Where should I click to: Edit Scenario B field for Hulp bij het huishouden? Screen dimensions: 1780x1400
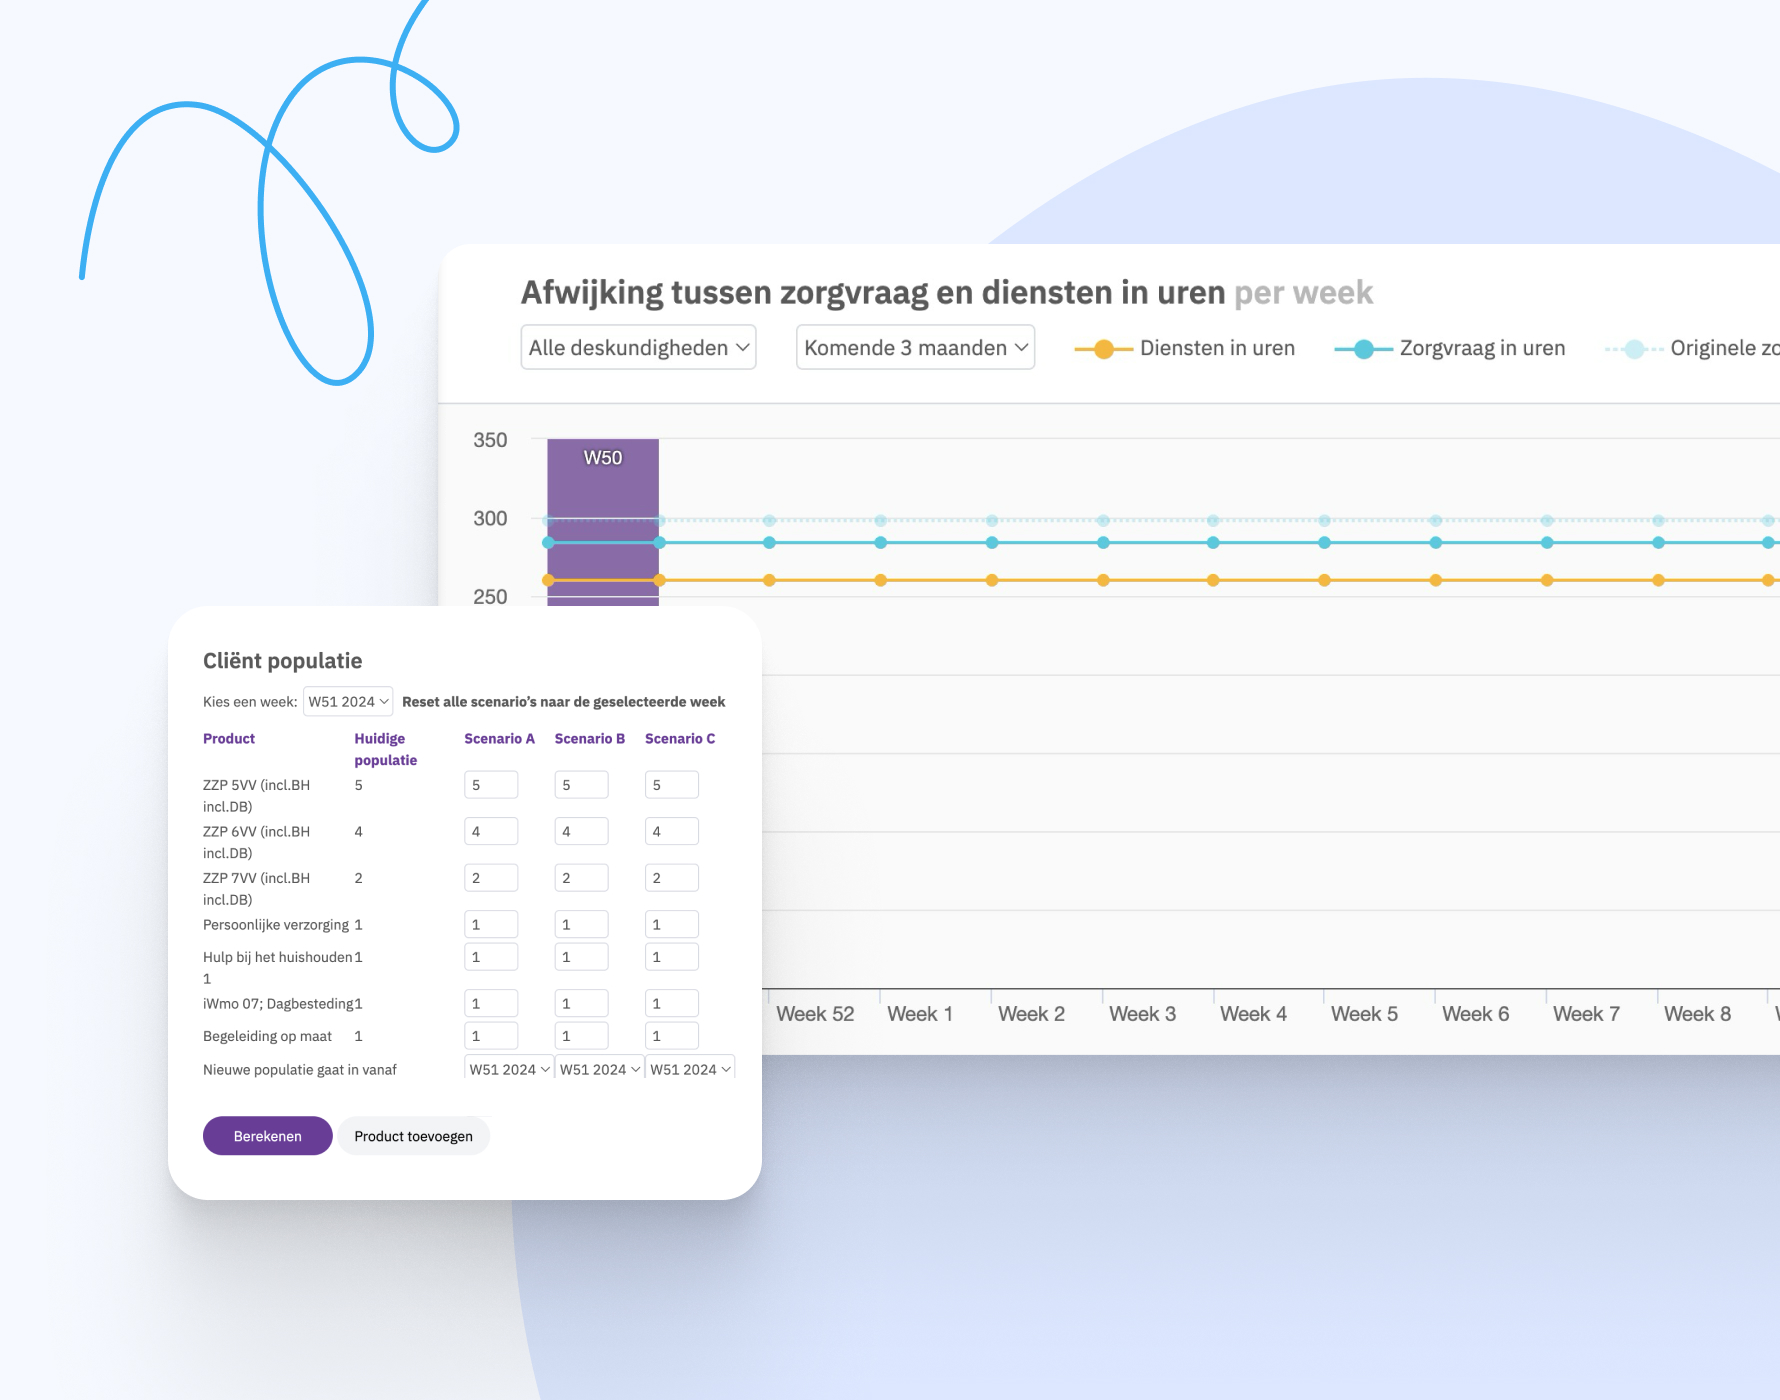tap(581, 957)
